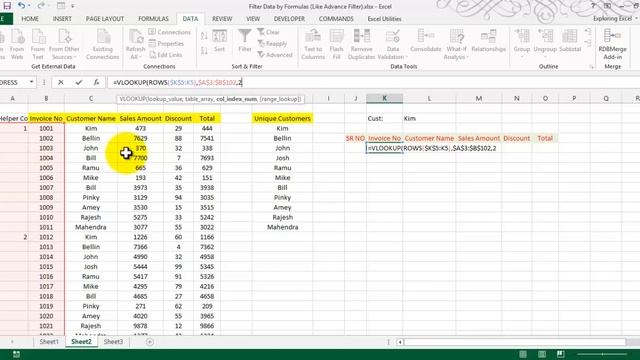
Task: Expand the Group dropdown
Action: [522, 57]
